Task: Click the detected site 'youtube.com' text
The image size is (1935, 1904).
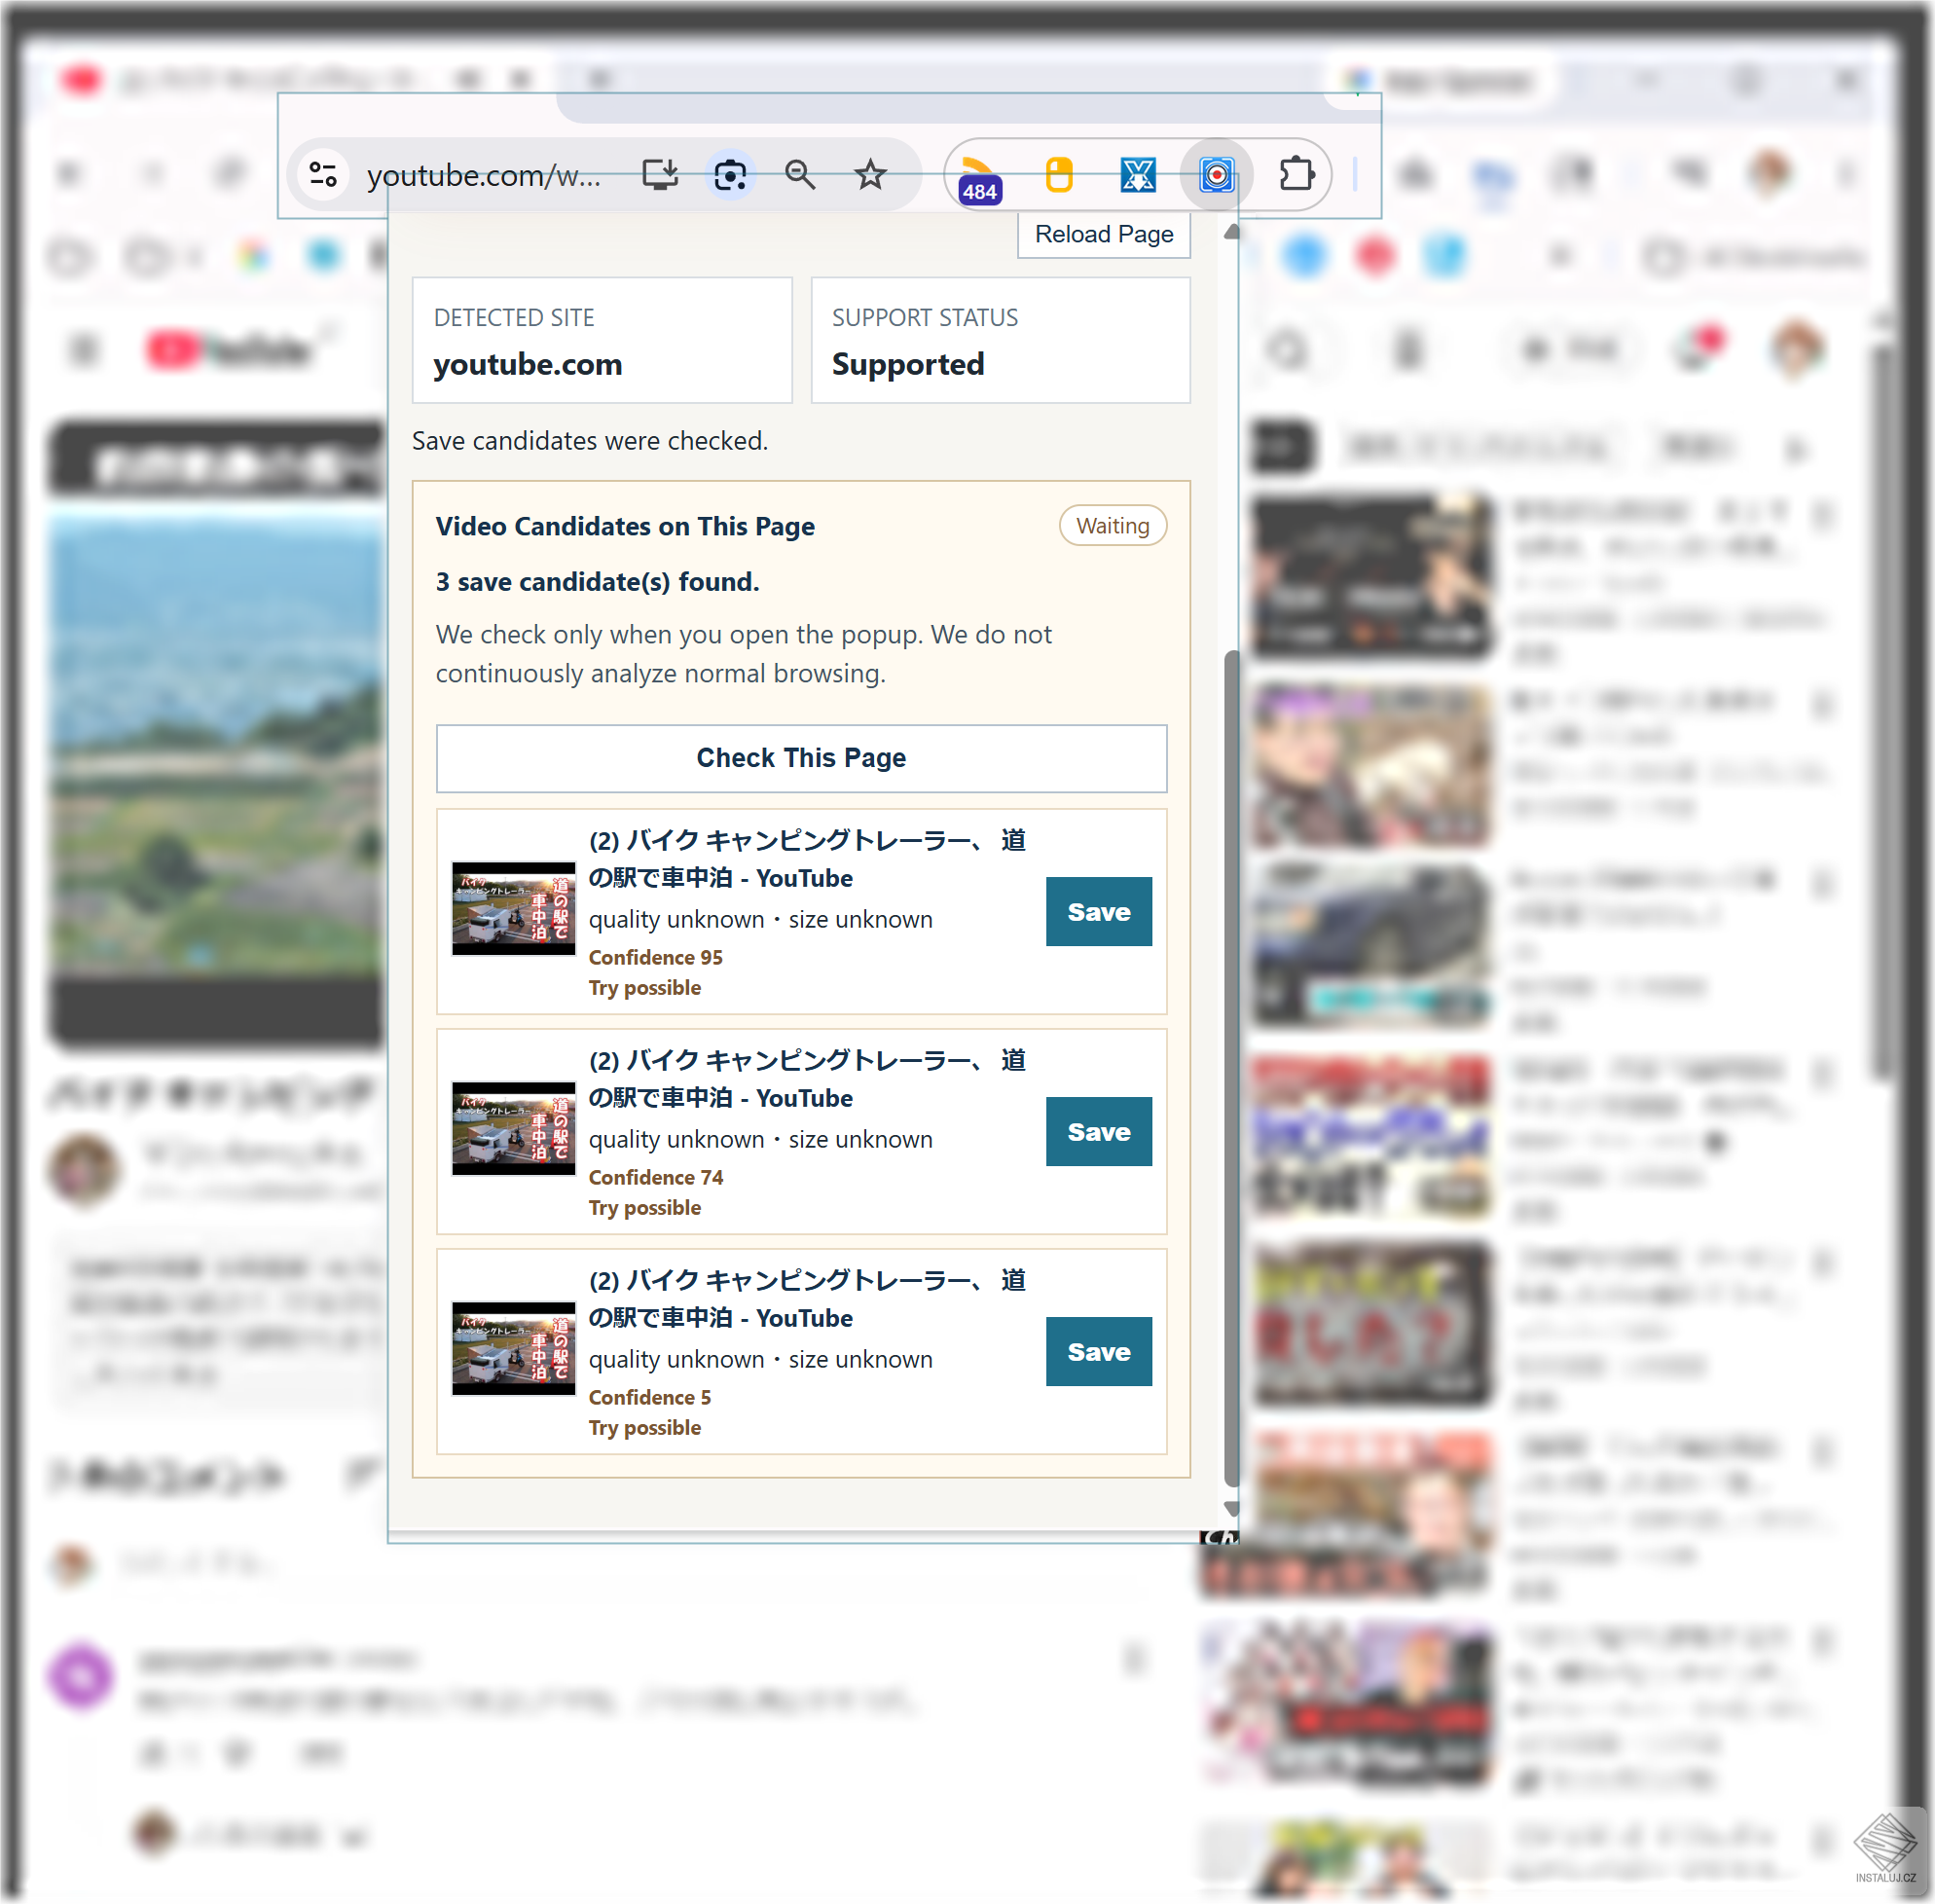Action: tap(527, 364)
